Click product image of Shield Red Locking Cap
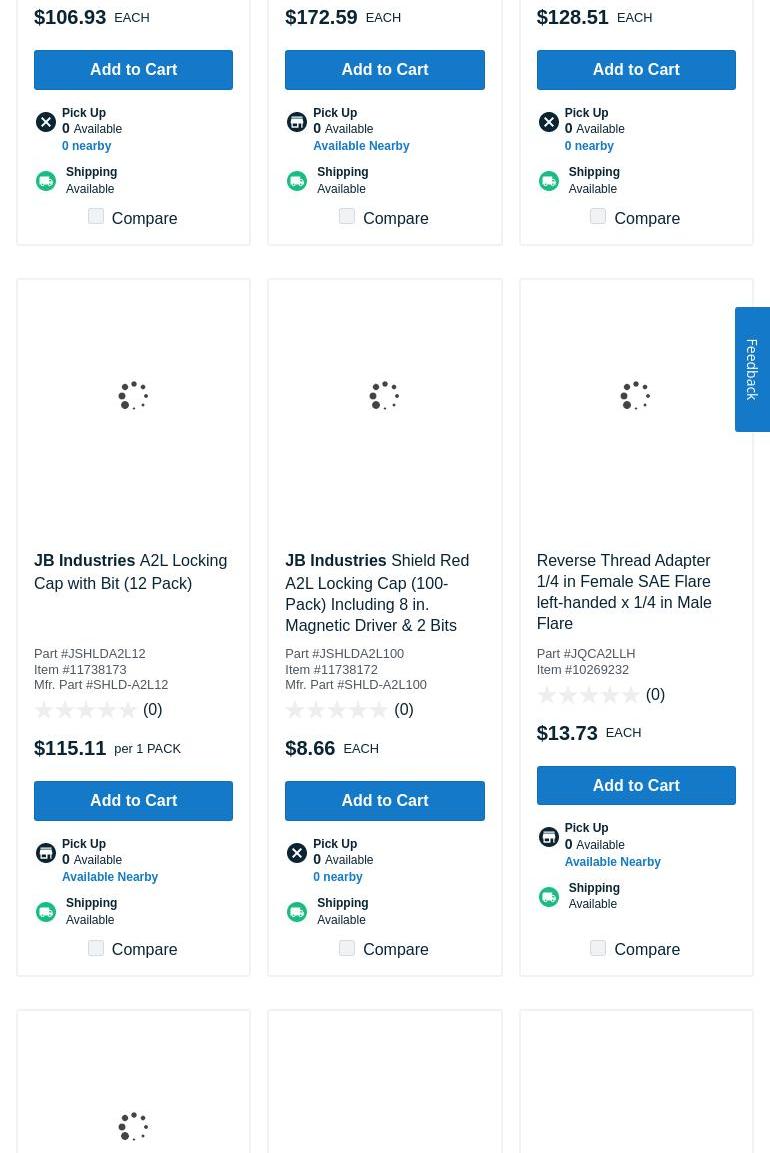Screen dimensions: 770x1153 (x=384, y=396)
